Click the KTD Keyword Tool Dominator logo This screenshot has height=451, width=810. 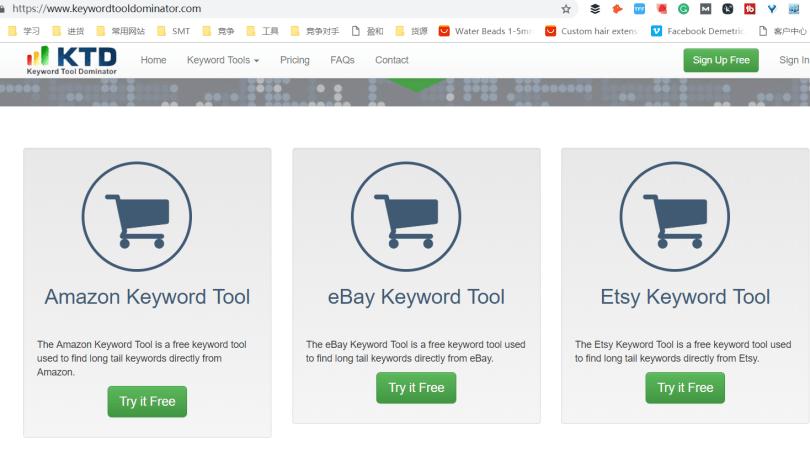pyautogui.click(x=72, y=60)
